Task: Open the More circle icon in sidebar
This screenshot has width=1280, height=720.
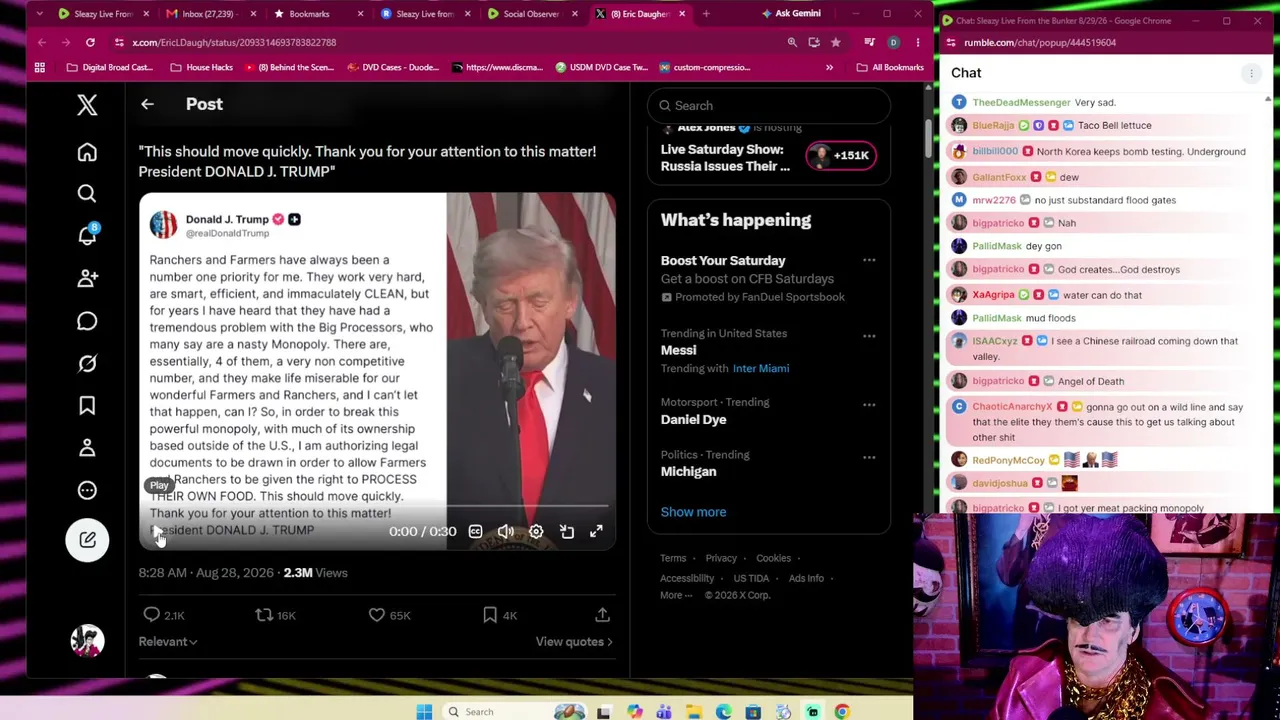Action: [x=87, y=490]
